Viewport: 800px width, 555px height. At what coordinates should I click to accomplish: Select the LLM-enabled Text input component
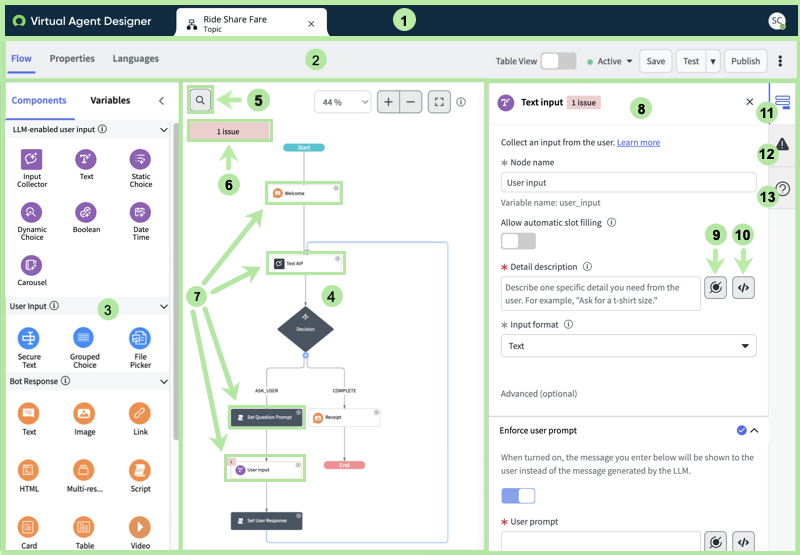pos(86,160)
